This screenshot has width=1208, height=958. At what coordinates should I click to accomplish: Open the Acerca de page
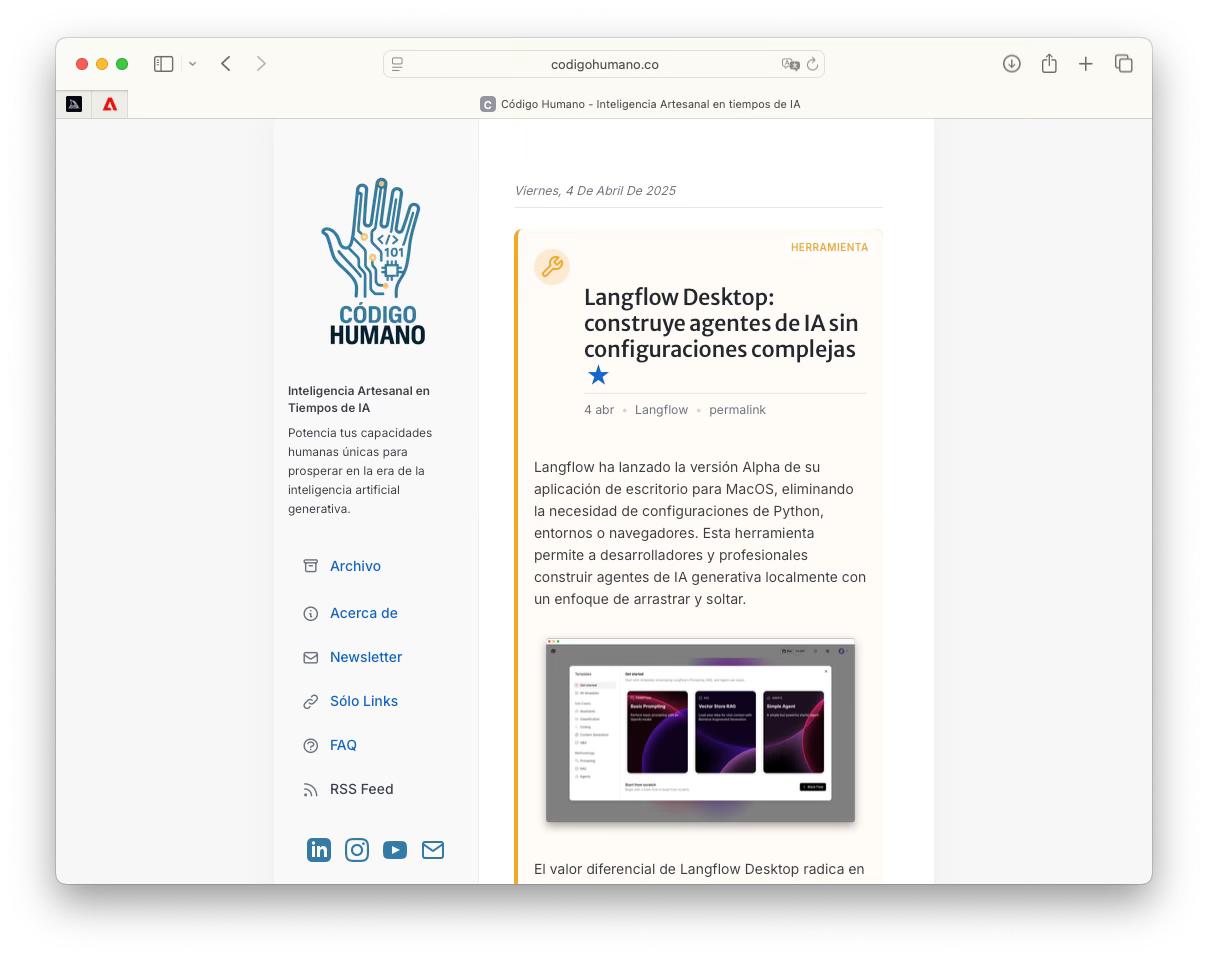point(364,613)
